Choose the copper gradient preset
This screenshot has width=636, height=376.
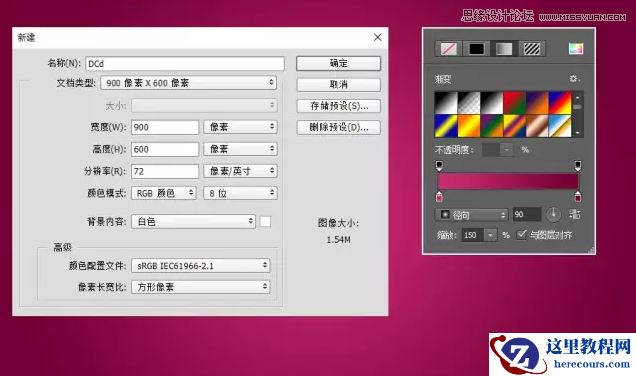click(x=537, y=126)
